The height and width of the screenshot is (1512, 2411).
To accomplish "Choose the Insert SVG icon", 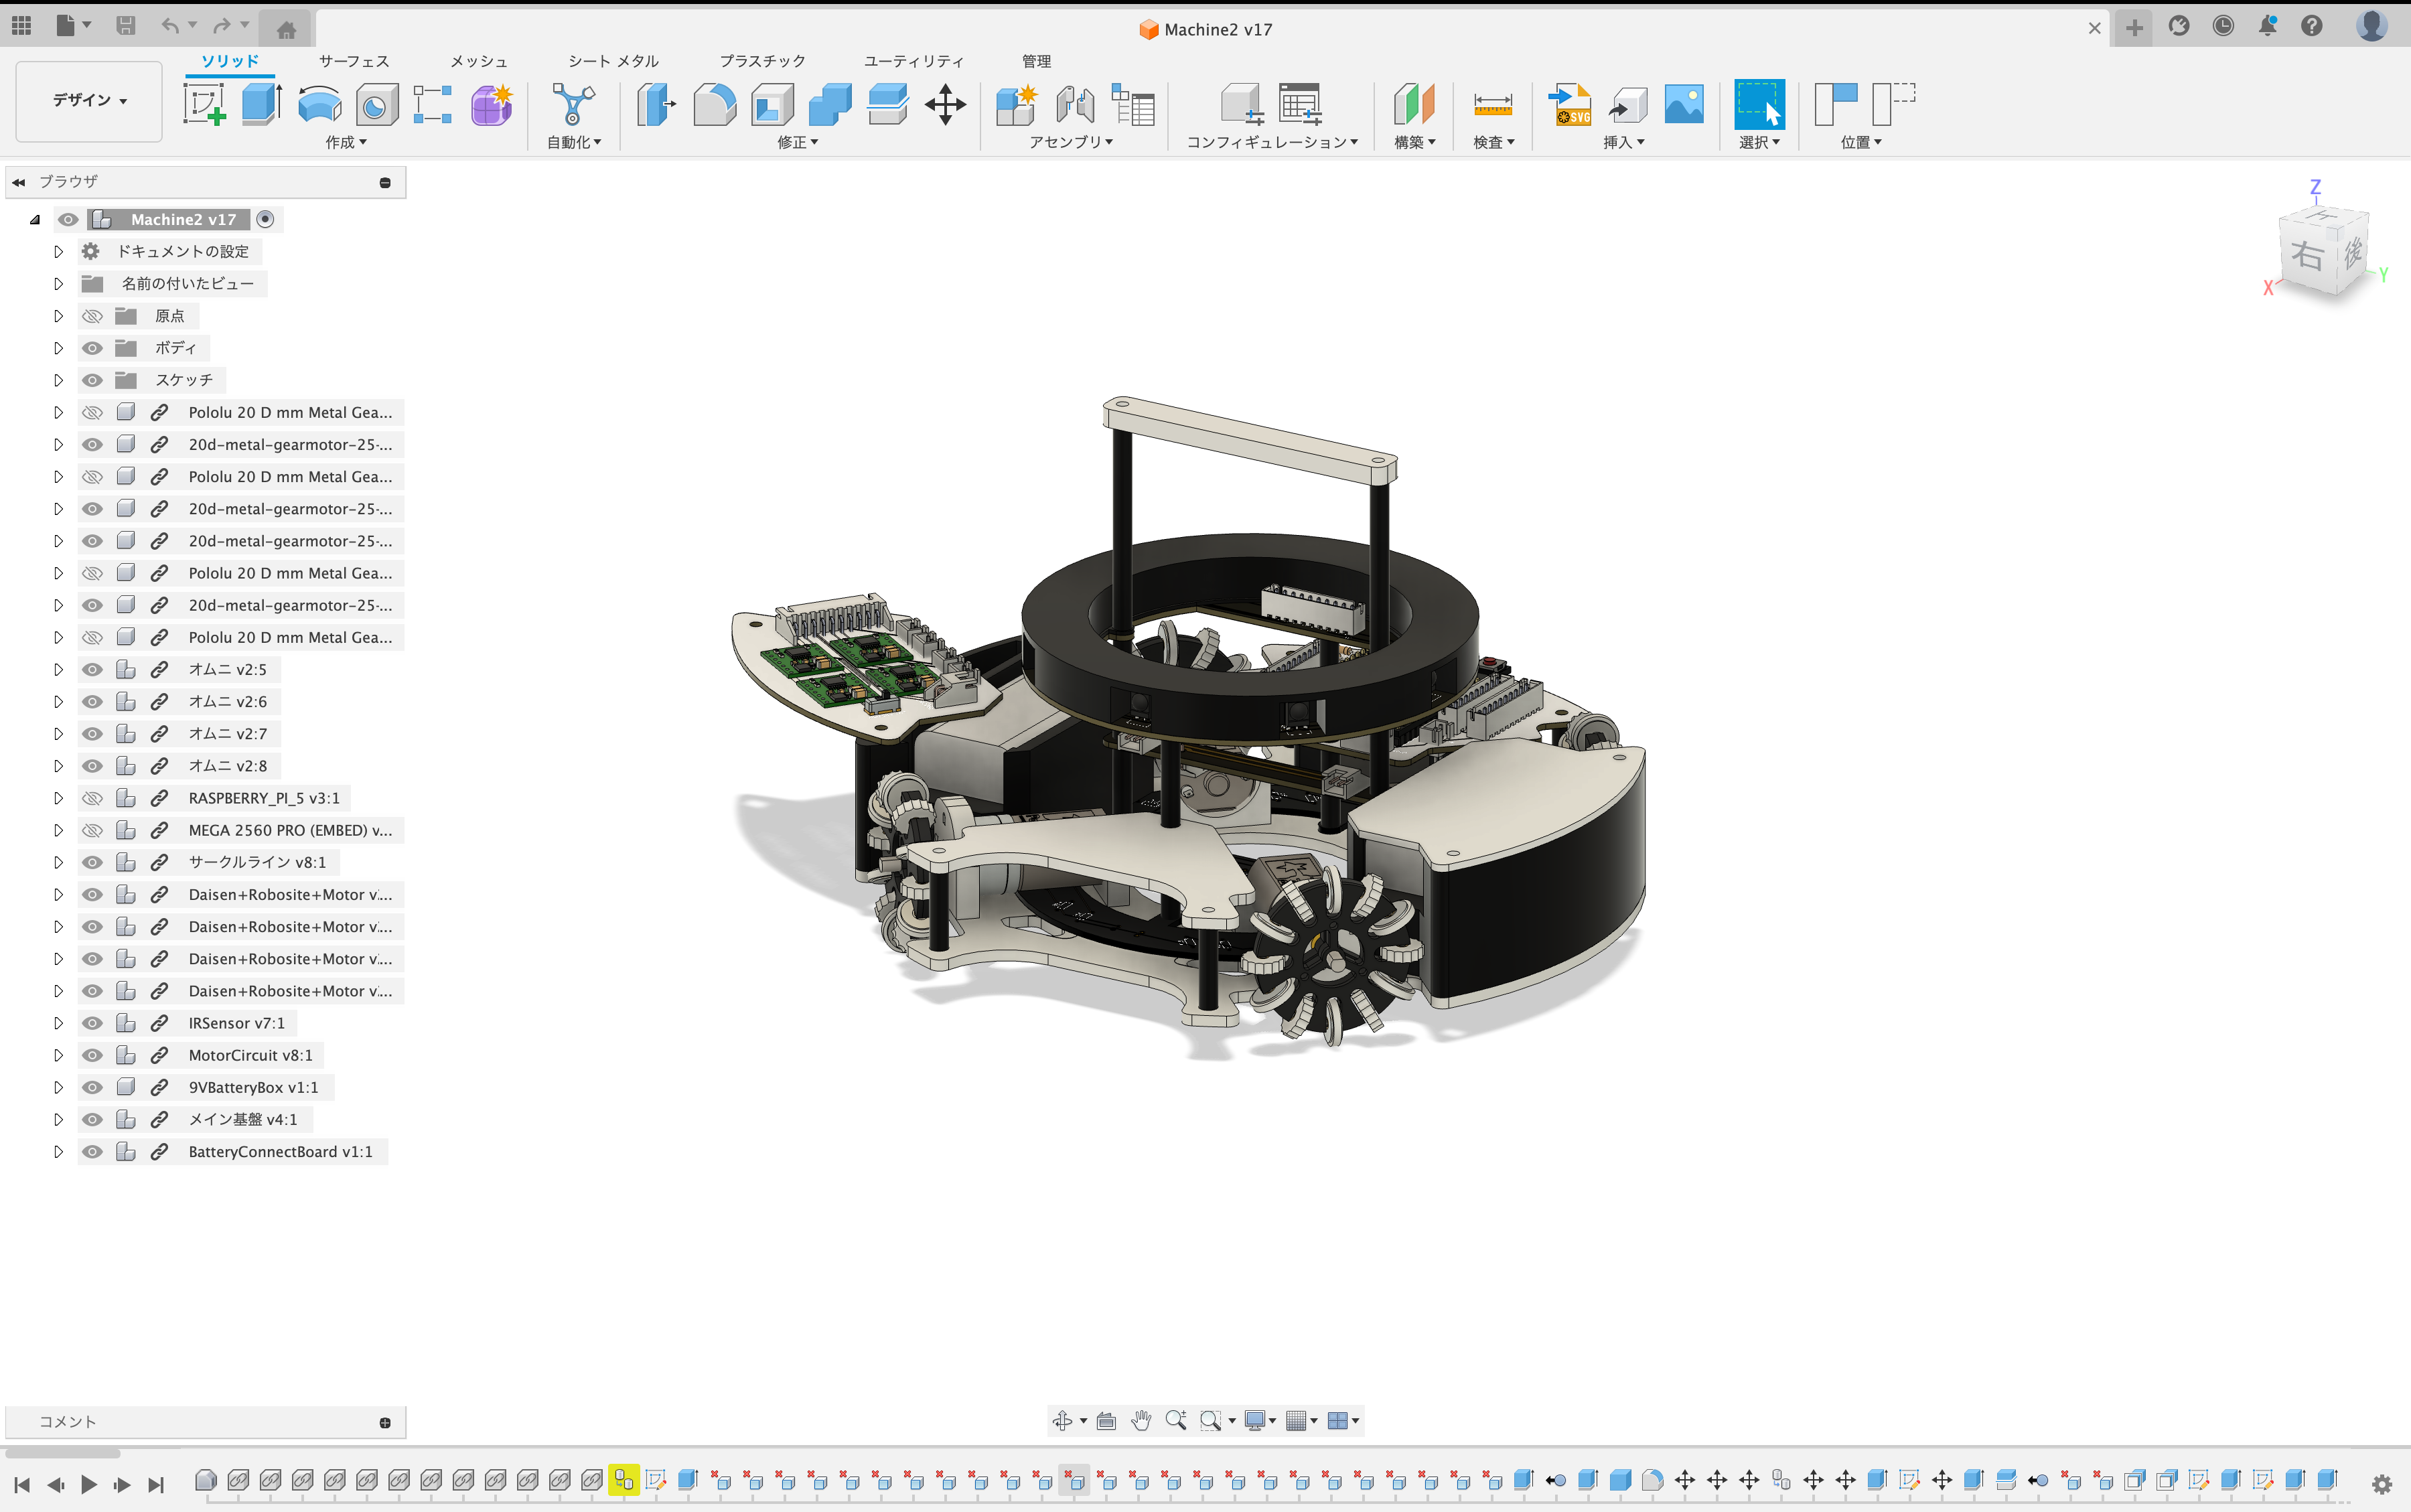I will (x=1569, y=104).
